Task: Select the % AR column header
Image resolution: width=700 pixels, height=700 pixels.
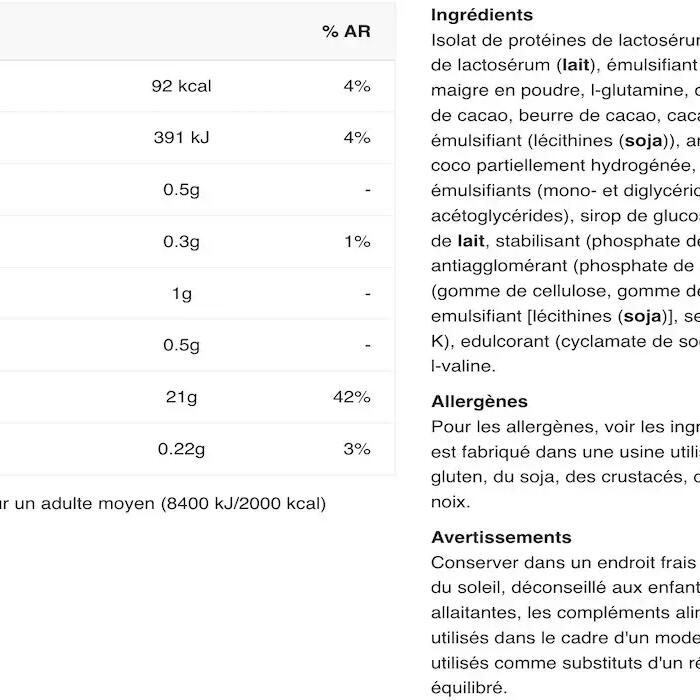Action: pos(346,32)
